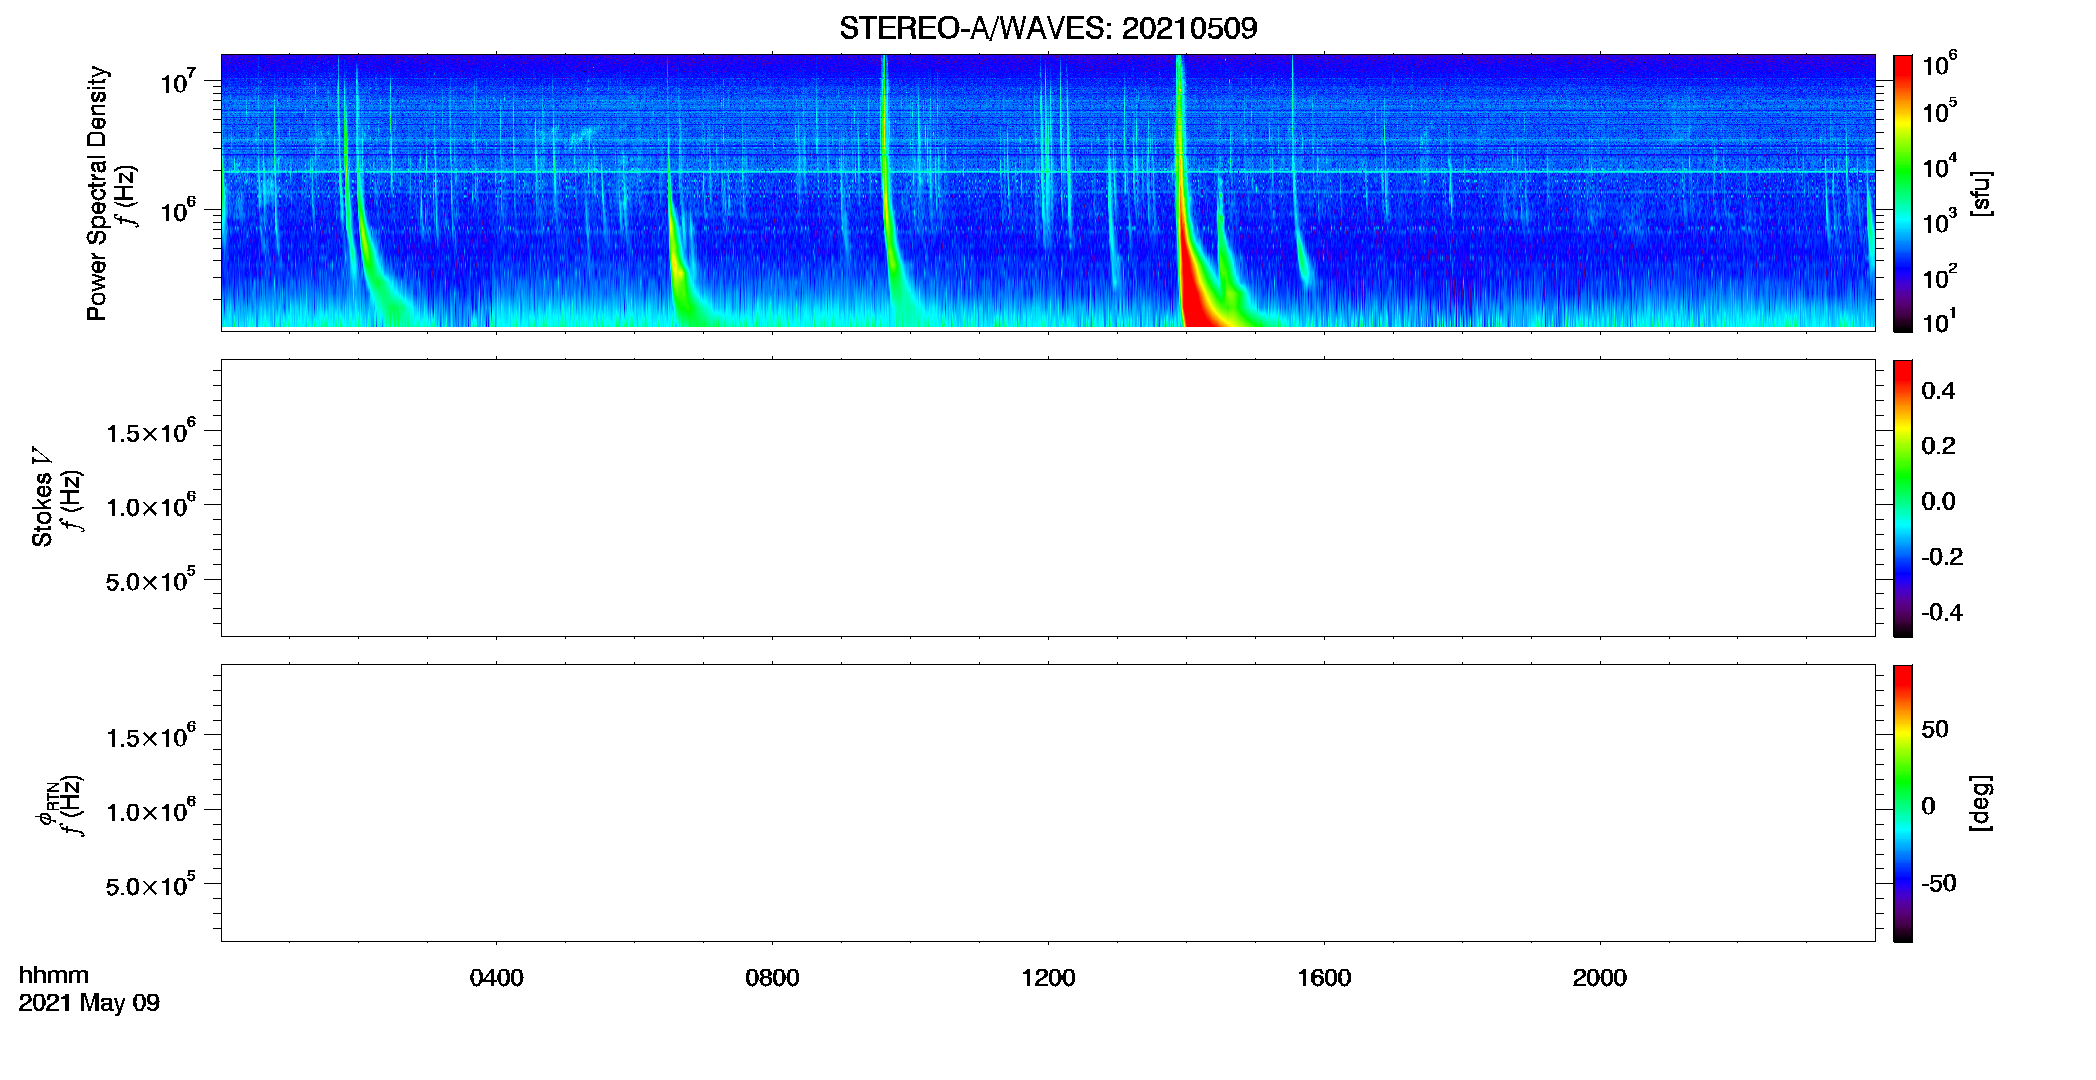
Task: Click the '-50' degree colorbar label
Action: coord(1939,884)
